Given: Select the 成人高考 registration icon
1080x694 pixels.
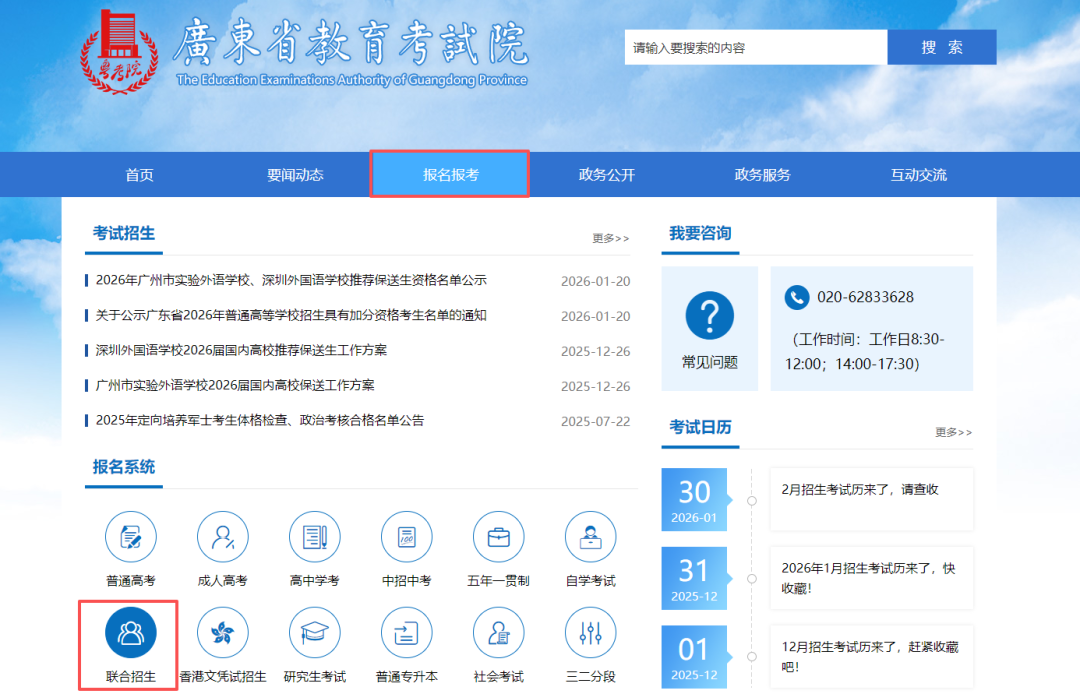Looking at the screenshot, I should (223, 537).
